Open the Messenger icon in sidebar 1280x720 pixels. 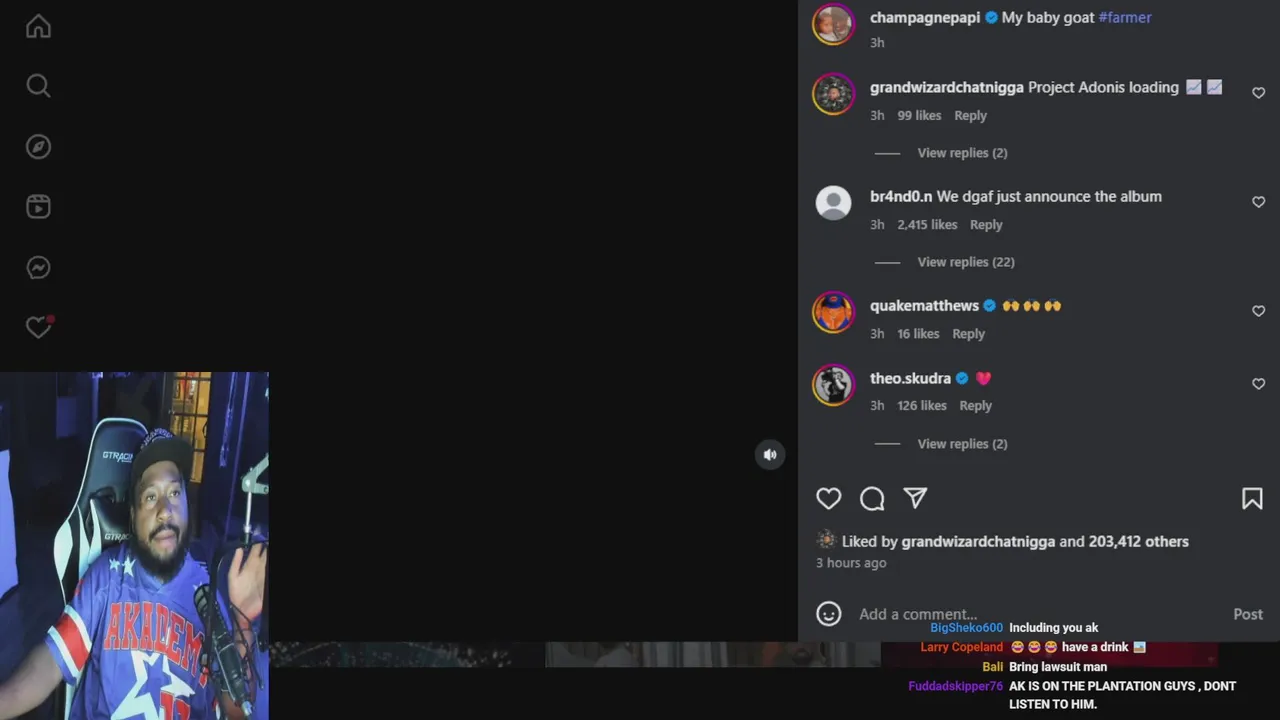pyautogui.click(x=38, y=267)
